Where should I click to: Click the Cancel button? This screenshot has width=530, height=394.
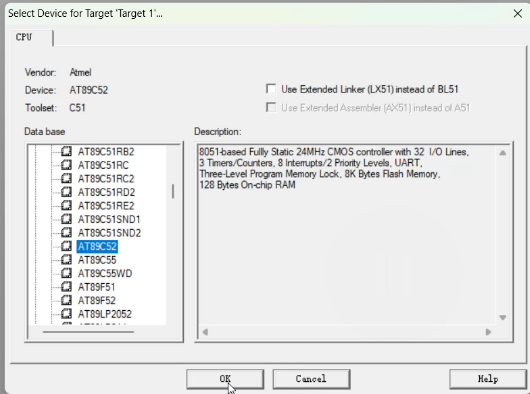pyautogui.click(x=311, y=379)
